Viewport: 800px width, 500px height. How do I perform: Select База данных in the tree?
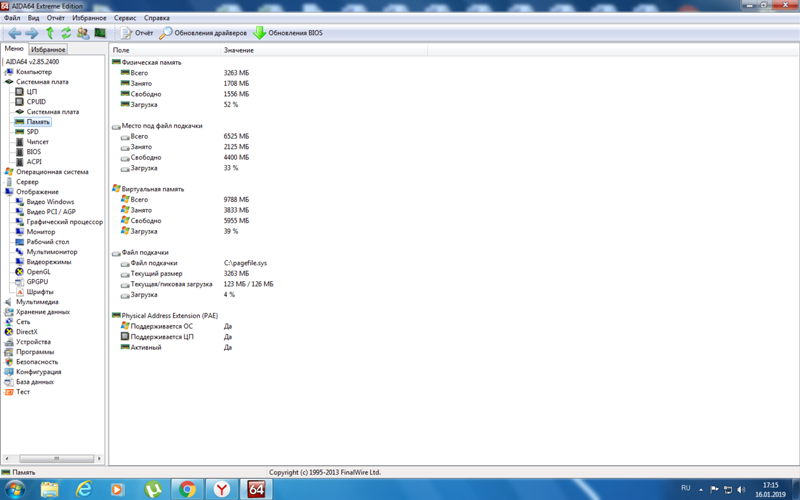click(x=35, y=382)
